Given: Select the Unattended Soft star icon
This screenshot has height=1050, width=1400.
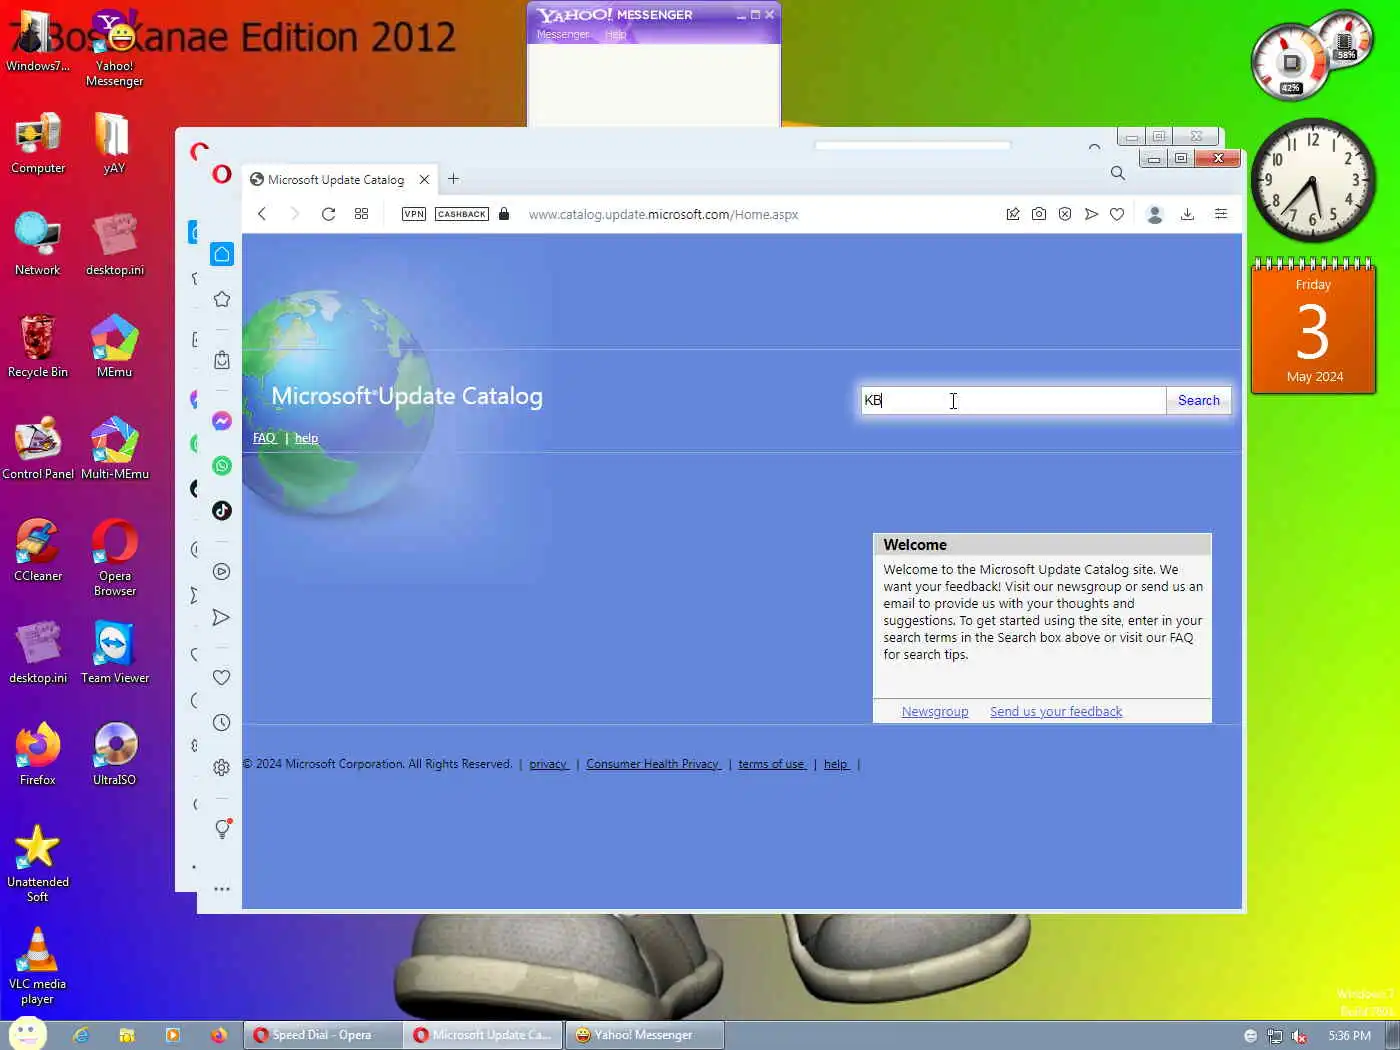Looking at the screenshot, I should pyautogui.click(x=38, y=864).
